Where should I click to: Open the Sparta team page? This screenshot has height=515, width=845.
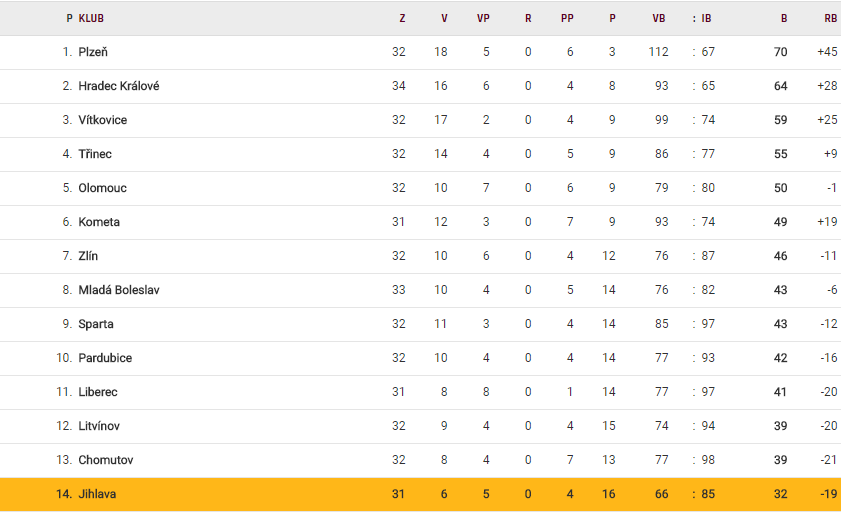[x=96, y=324]
